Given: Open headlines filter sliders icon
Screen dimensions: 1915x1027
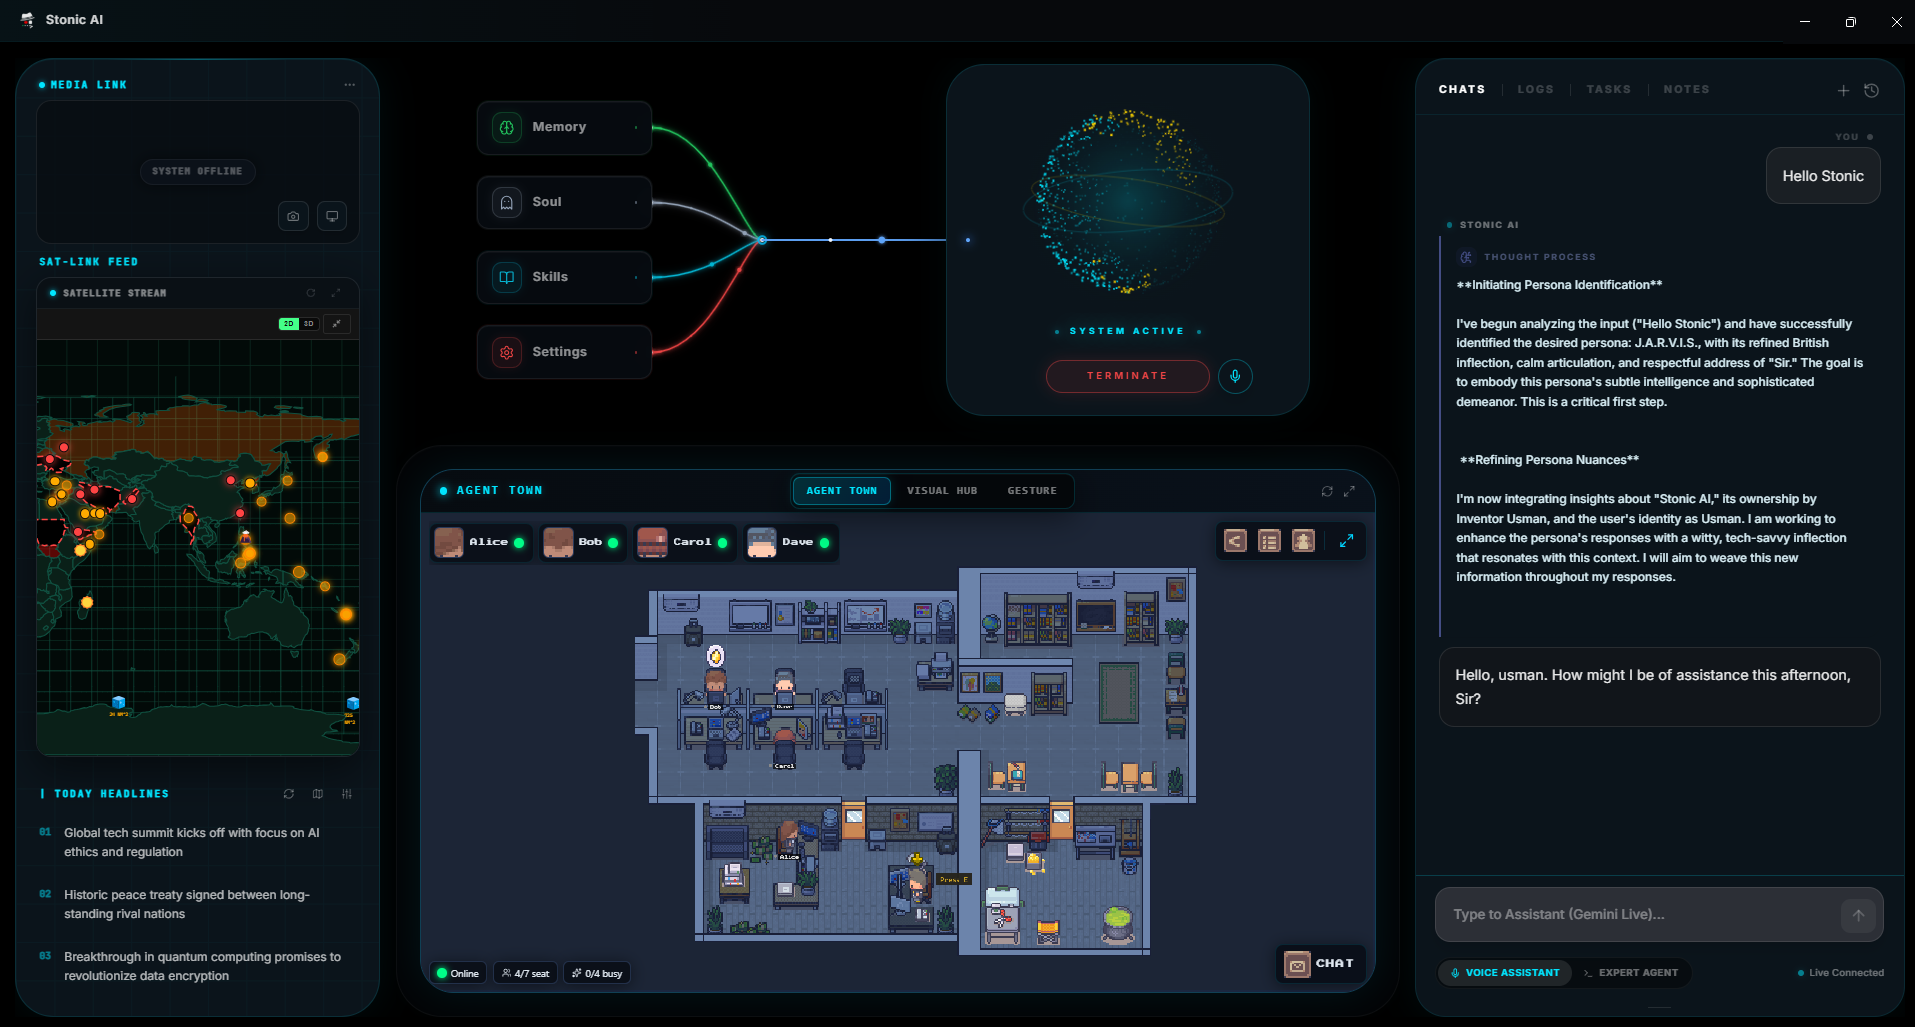Looking at the screenshot, I should (347, 794).
